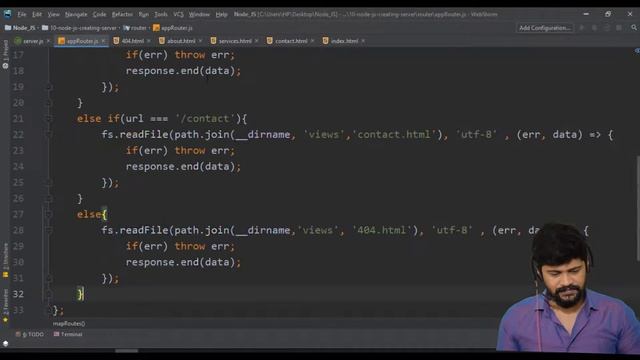Click mapRoutes() breadcrumb below the editor
Image resolution: width=640 pixels, height=360 pixels.
[x=69, y=324]
